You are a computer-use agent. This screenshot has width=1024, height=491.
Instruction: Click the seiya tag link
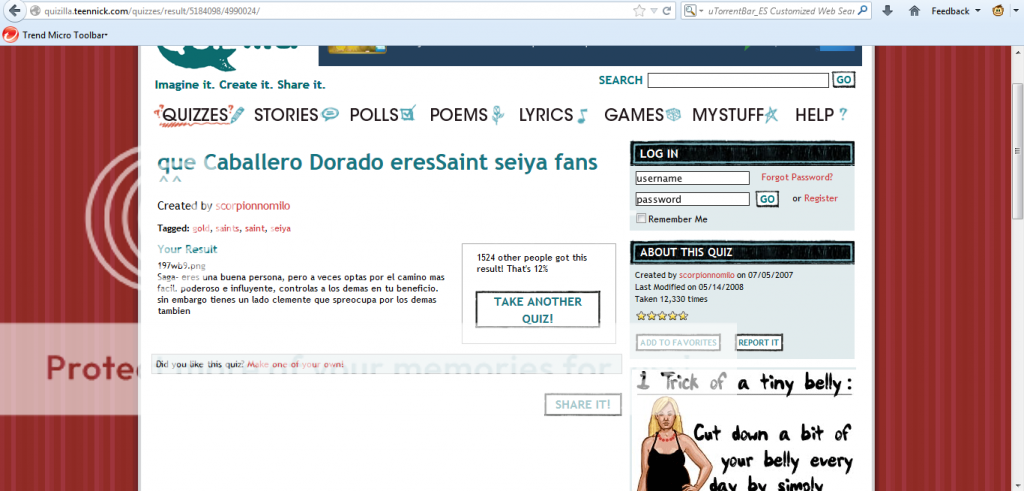click(x=281, y=229)
